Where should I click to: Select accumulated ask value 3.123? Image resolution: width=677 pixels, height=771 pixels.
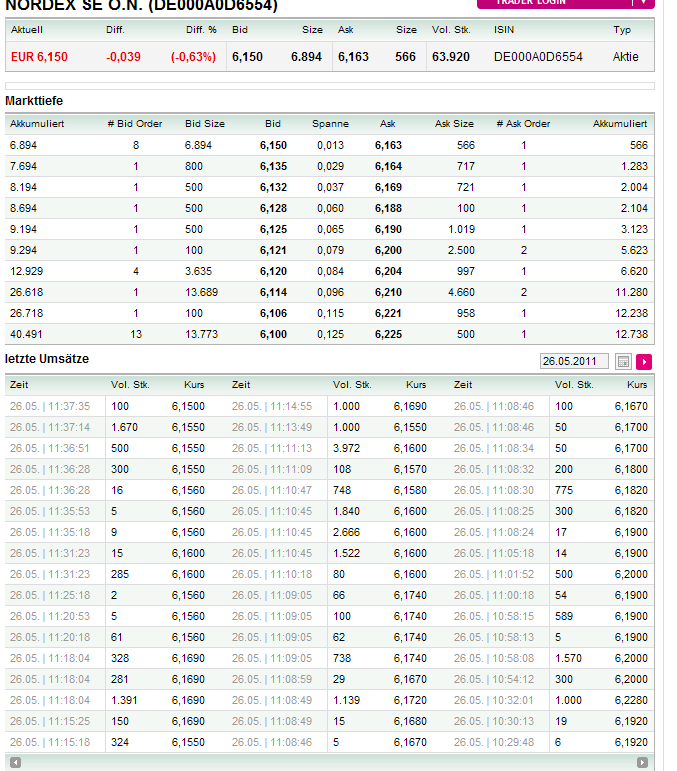(634, 230)
